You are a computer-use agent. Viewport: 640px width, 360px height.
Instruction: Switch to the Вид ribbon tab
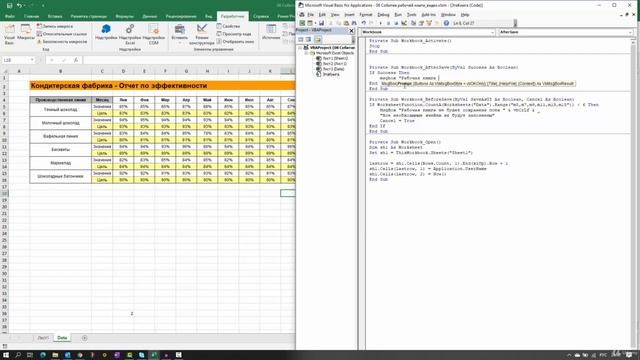209,16
